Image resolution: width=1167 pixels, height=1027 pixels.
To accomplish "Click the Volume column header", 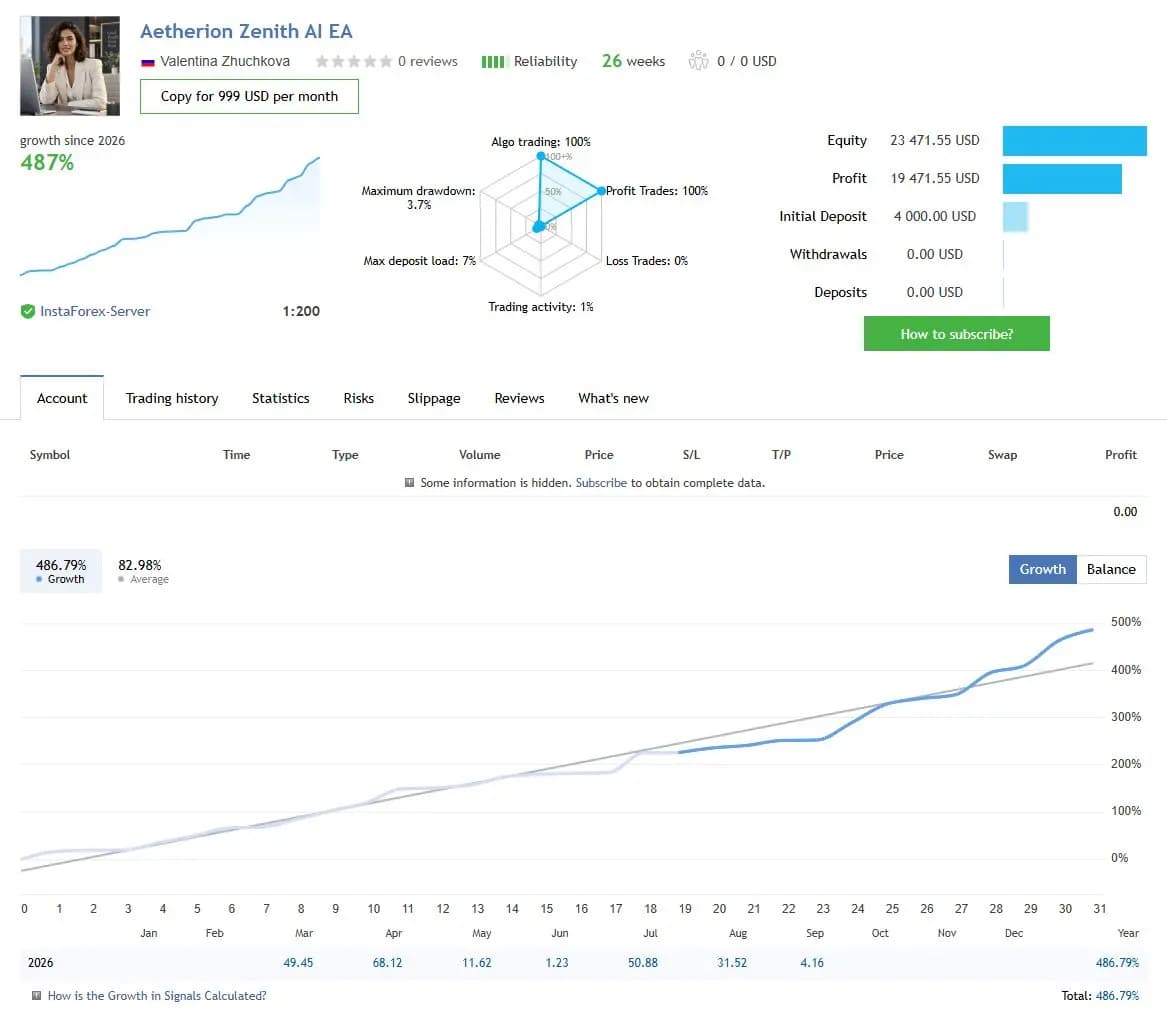I will 480,455.
